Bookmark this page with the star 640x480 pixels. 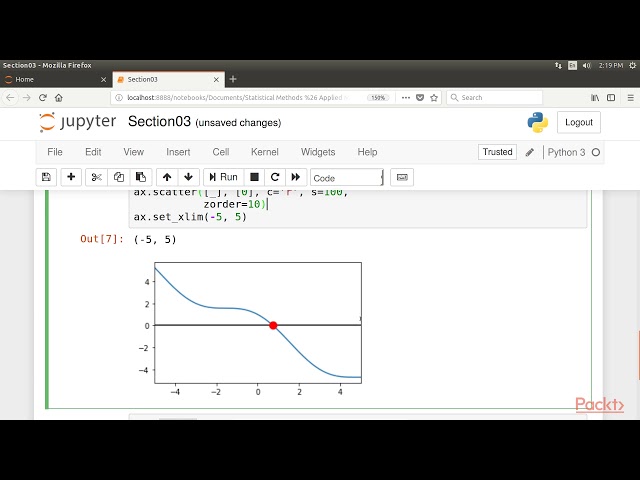[x=434, y=98]
